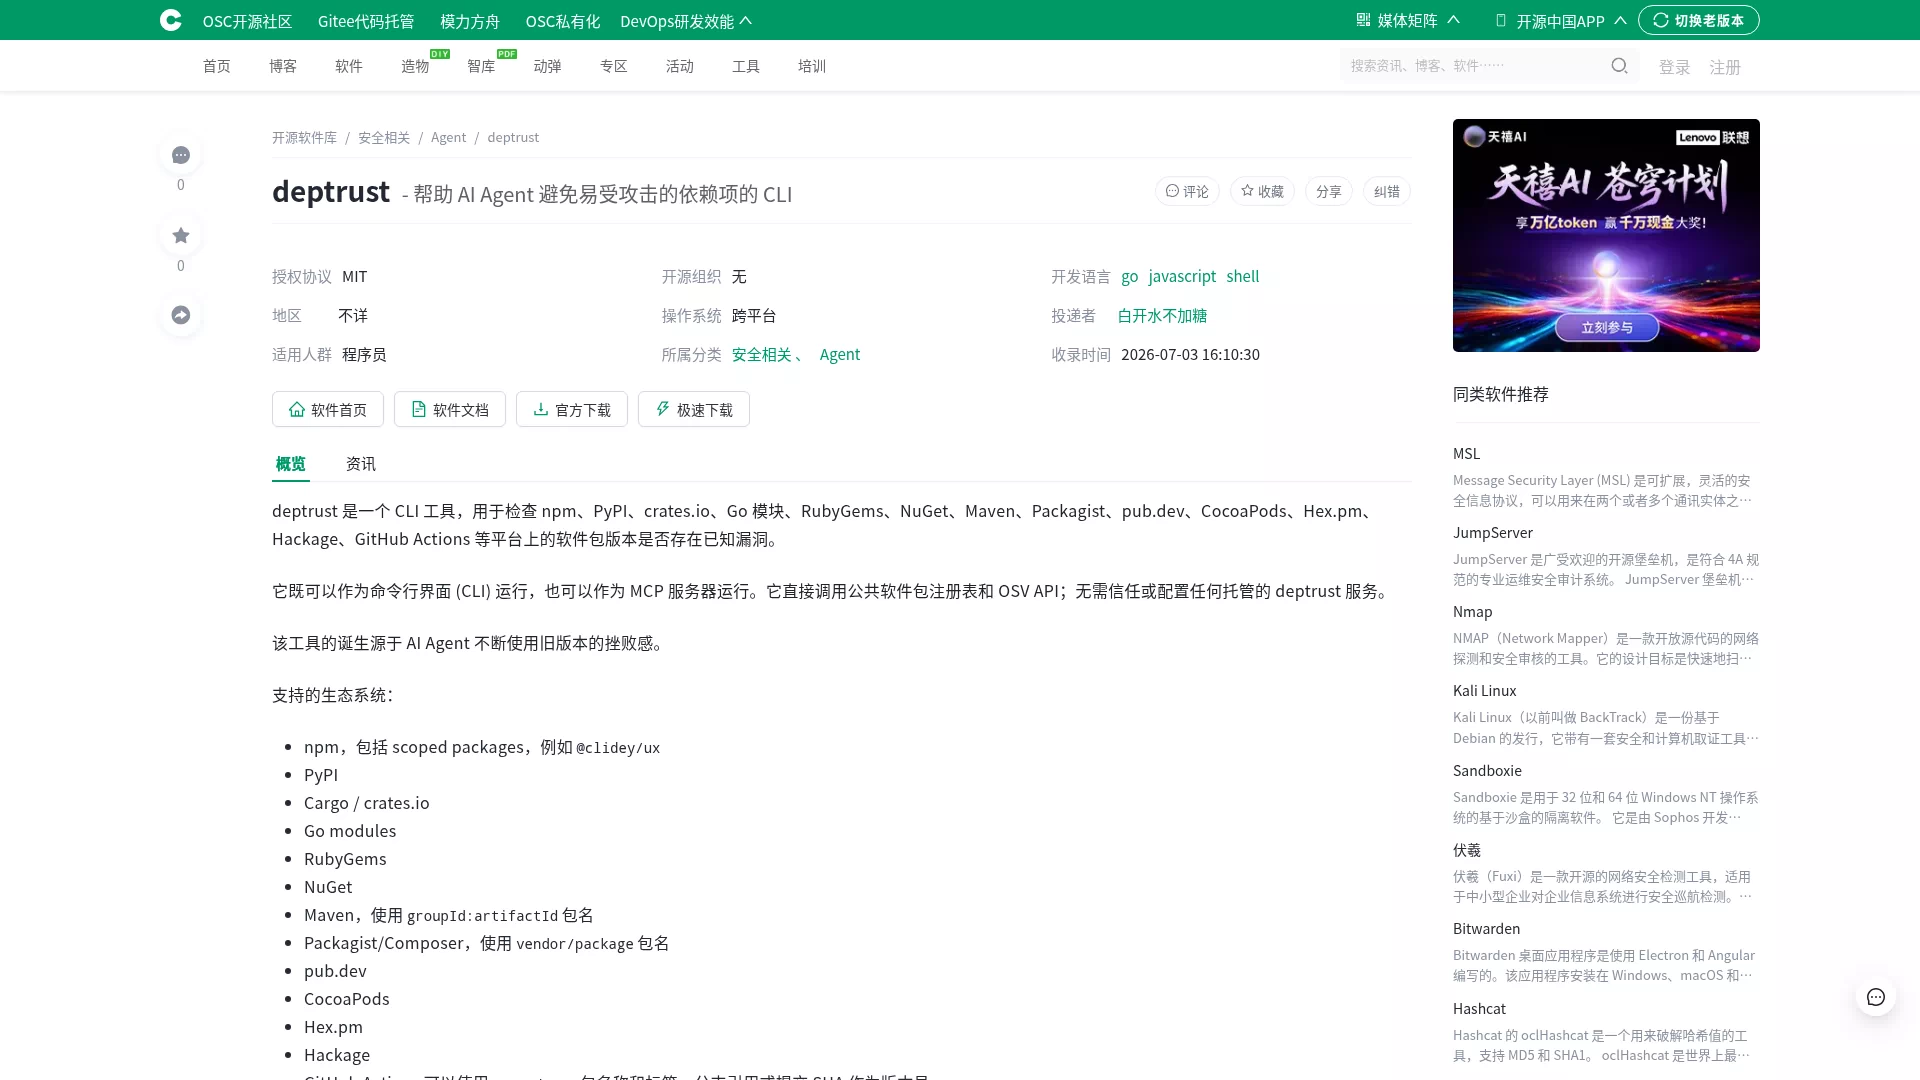Click the 评论 button near title
This screenshot has height=1080, width=1920.
click(1187, 191)
